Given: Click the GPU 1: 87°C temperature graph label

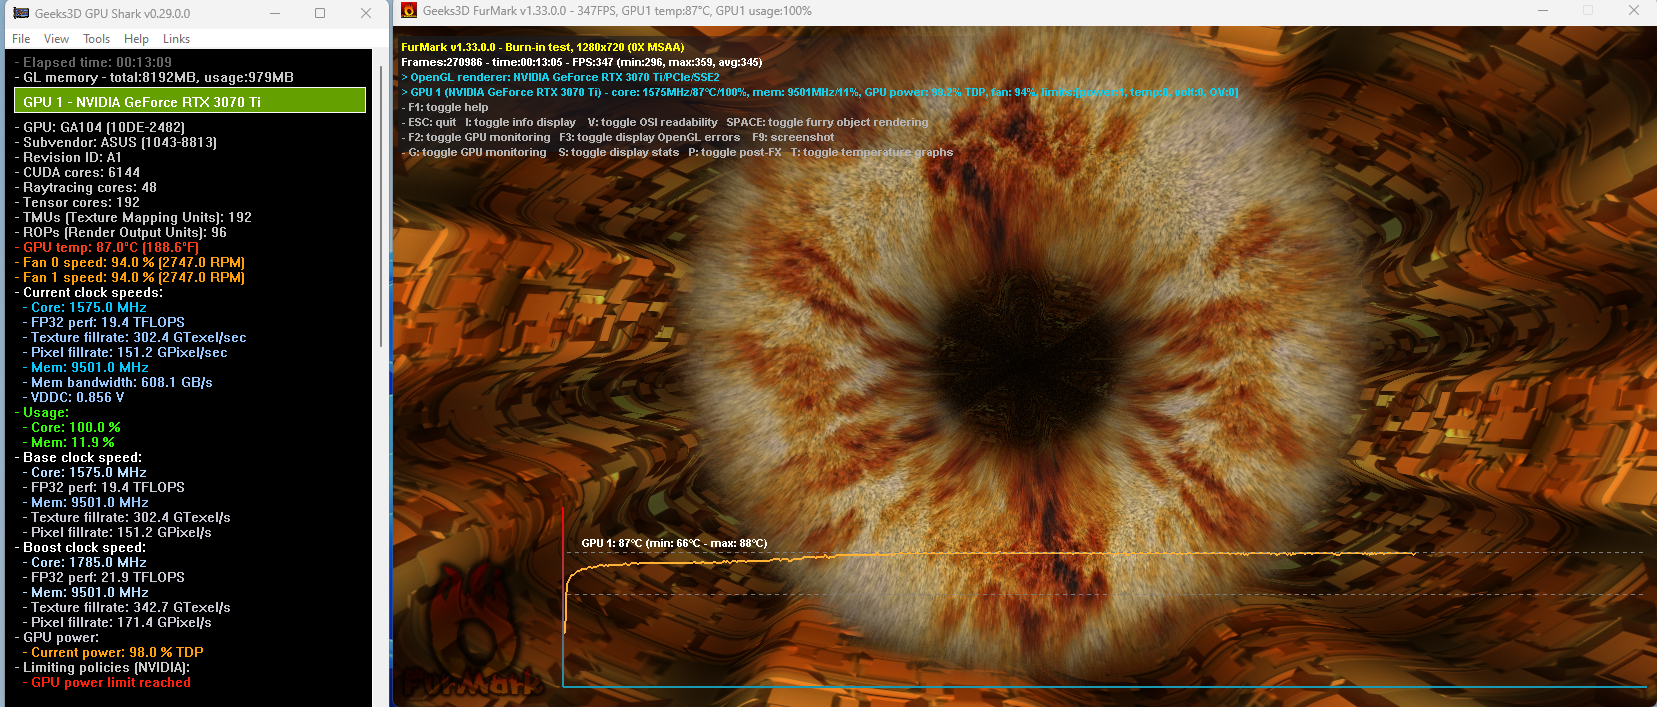Looking at the screenshot, I should [x=674, y=543].
